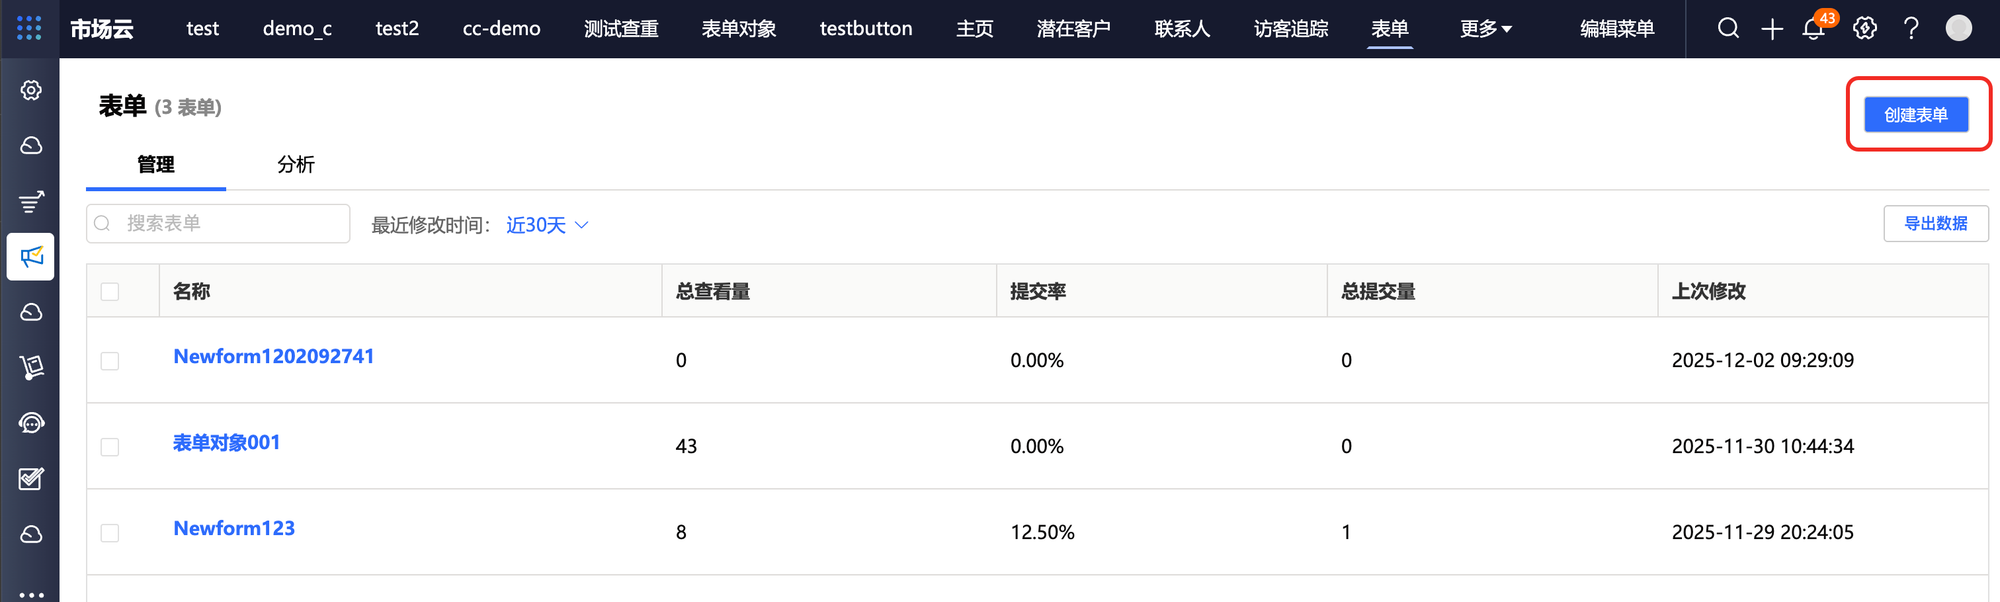Expand the 更多 menu in navigation bar

point(1485,29)
